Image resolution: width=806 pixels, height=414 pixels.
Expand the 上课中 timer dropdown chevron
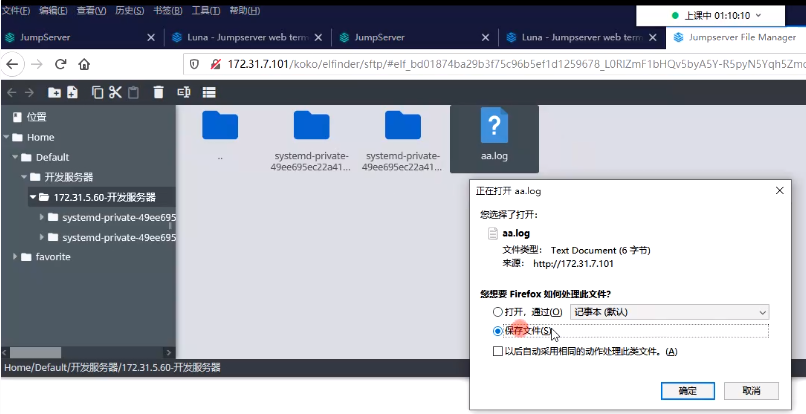click(759, 16)
